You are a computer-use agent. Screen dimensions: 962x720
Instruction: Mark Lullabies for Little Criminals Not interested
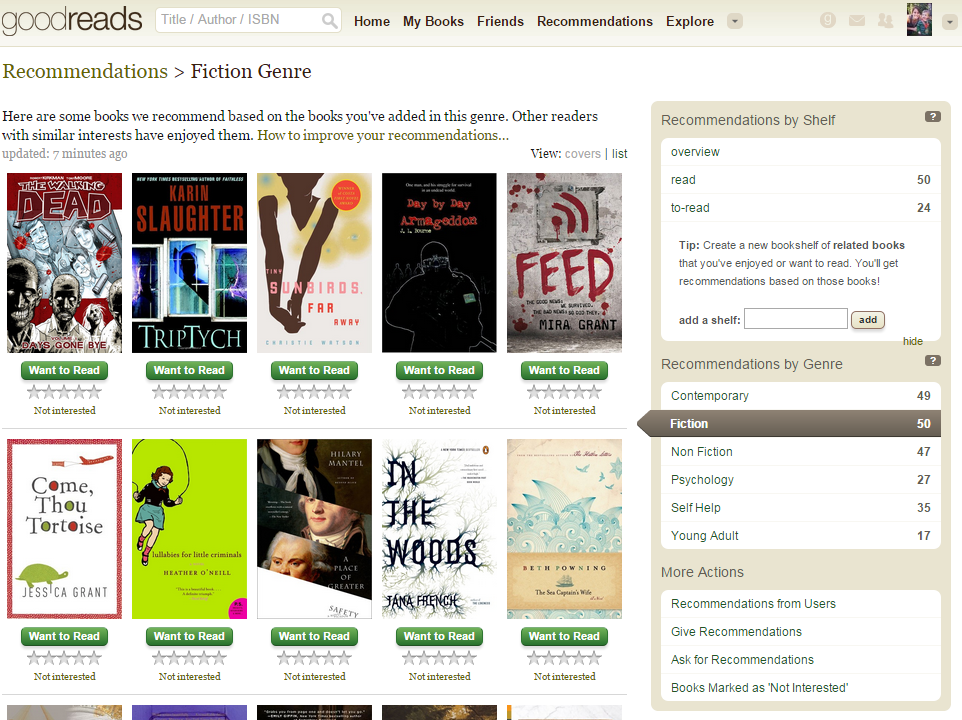click(190, 676)
